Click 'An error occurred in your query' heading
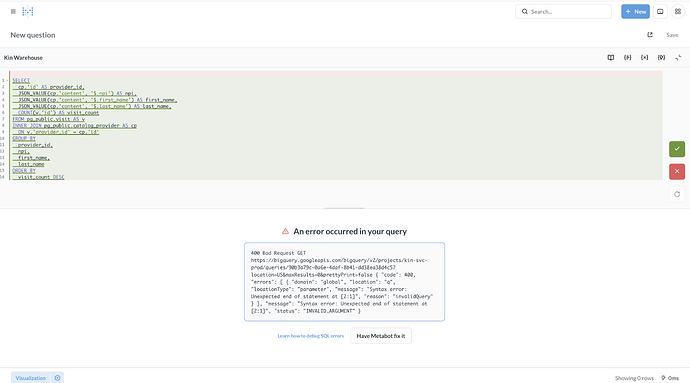This screenshot has width=690, height=383. point(350,231)
